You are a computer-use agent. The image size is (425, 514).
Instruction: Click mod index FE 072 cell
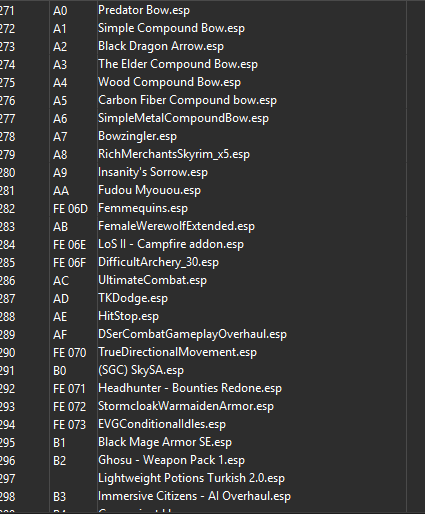click(70, 407)
